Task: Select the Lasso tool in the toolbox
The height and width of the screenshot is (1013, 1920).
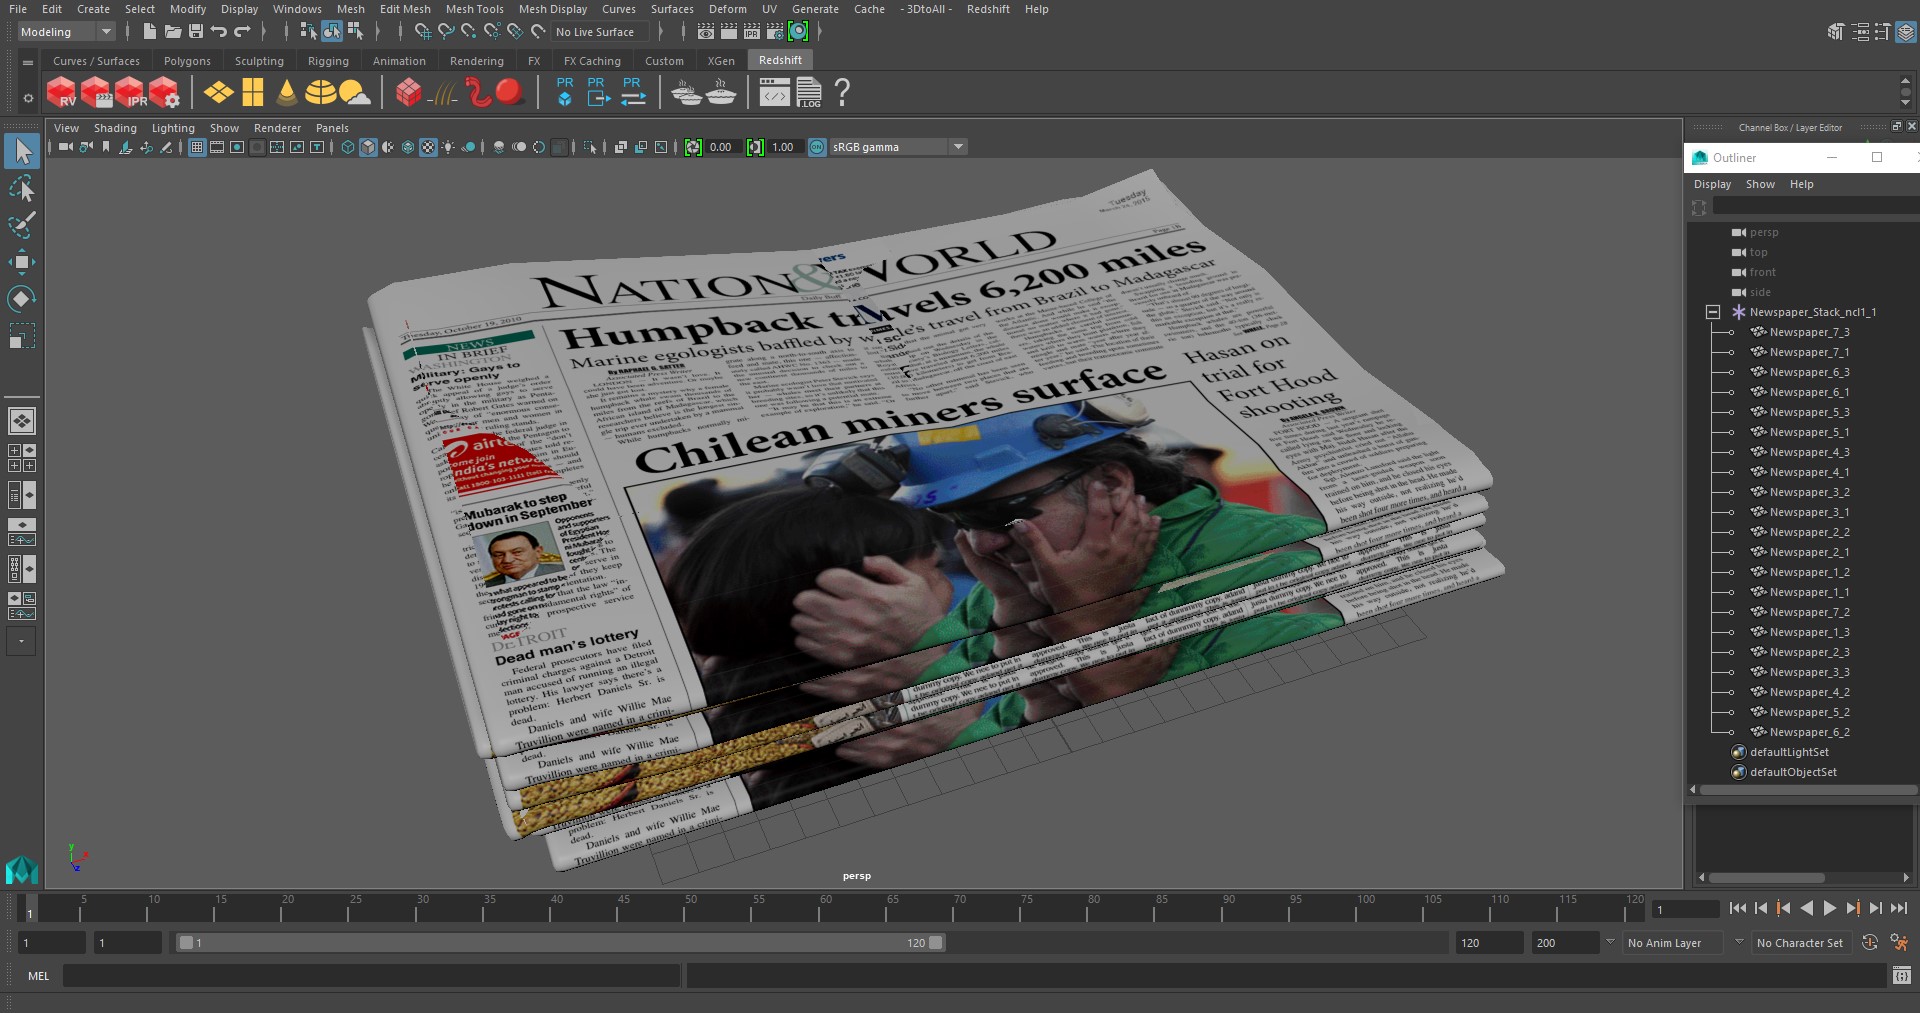Action: tap(21, 189)
